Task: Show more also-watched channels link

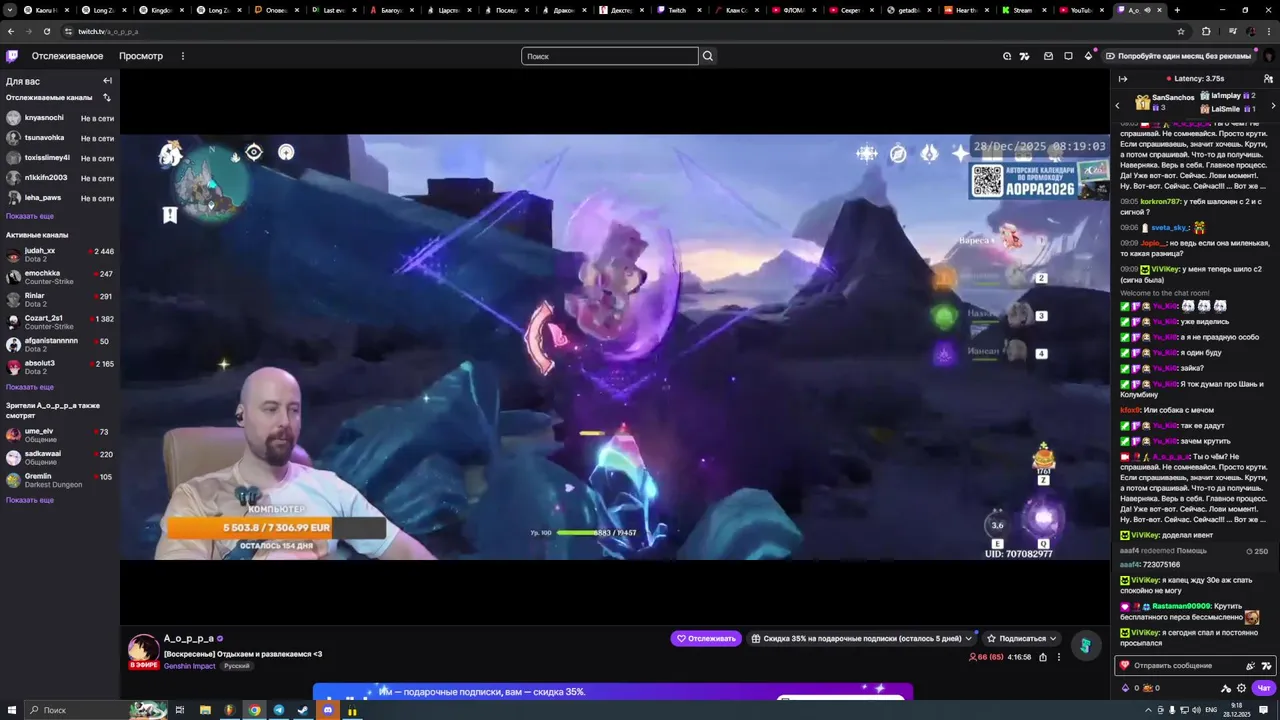Action: click(30, 500)
